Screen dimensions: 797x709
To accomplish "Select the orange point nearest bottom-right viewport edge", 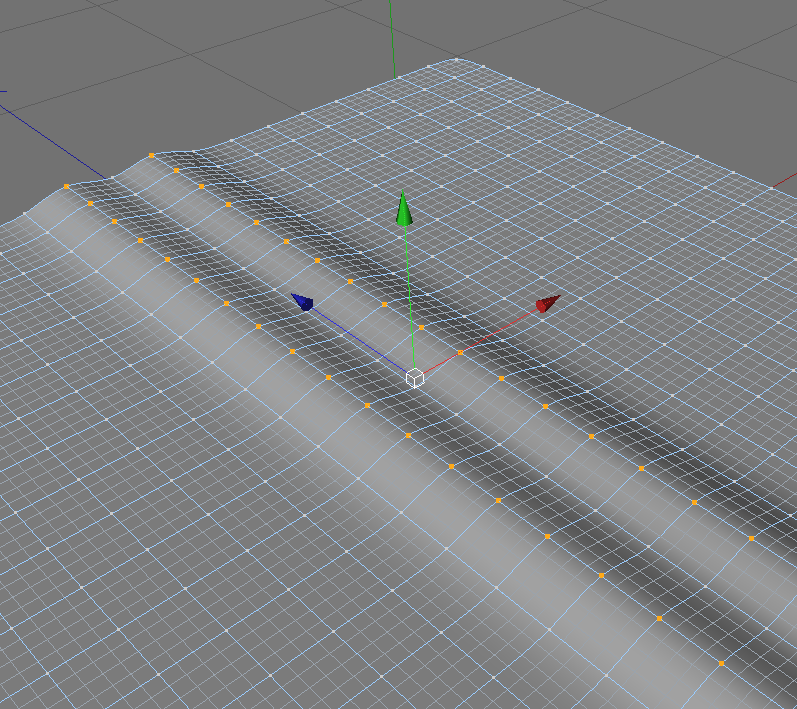I will pos(722,663).
